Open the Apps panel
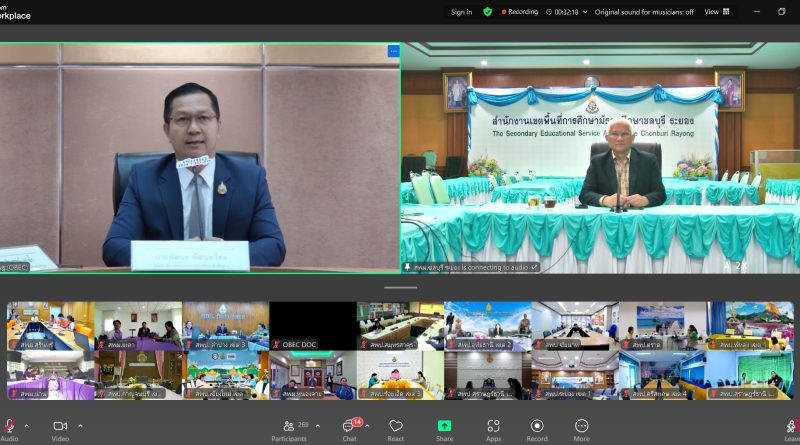 click(x=493, y=427)
